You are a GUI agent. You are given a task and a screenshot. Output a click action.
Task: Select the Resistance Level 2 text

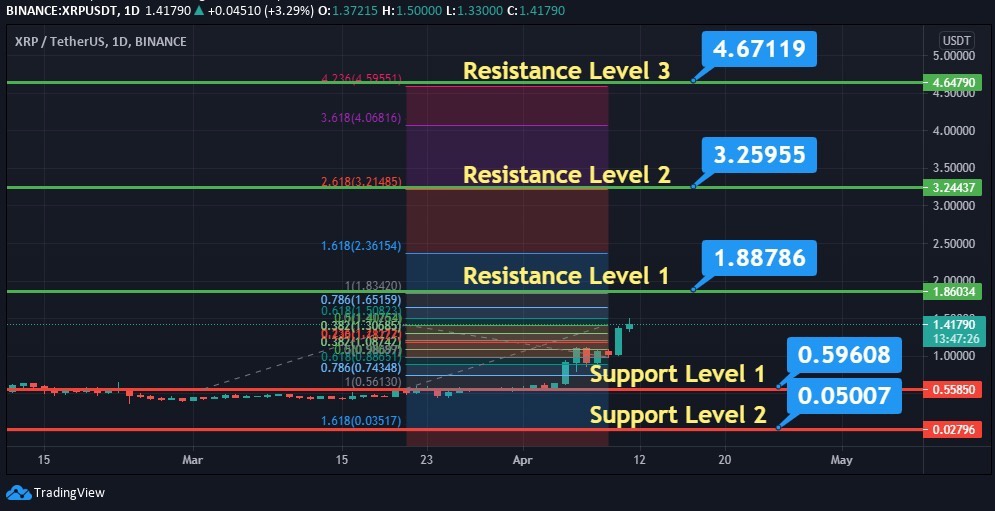coord(566,175)
